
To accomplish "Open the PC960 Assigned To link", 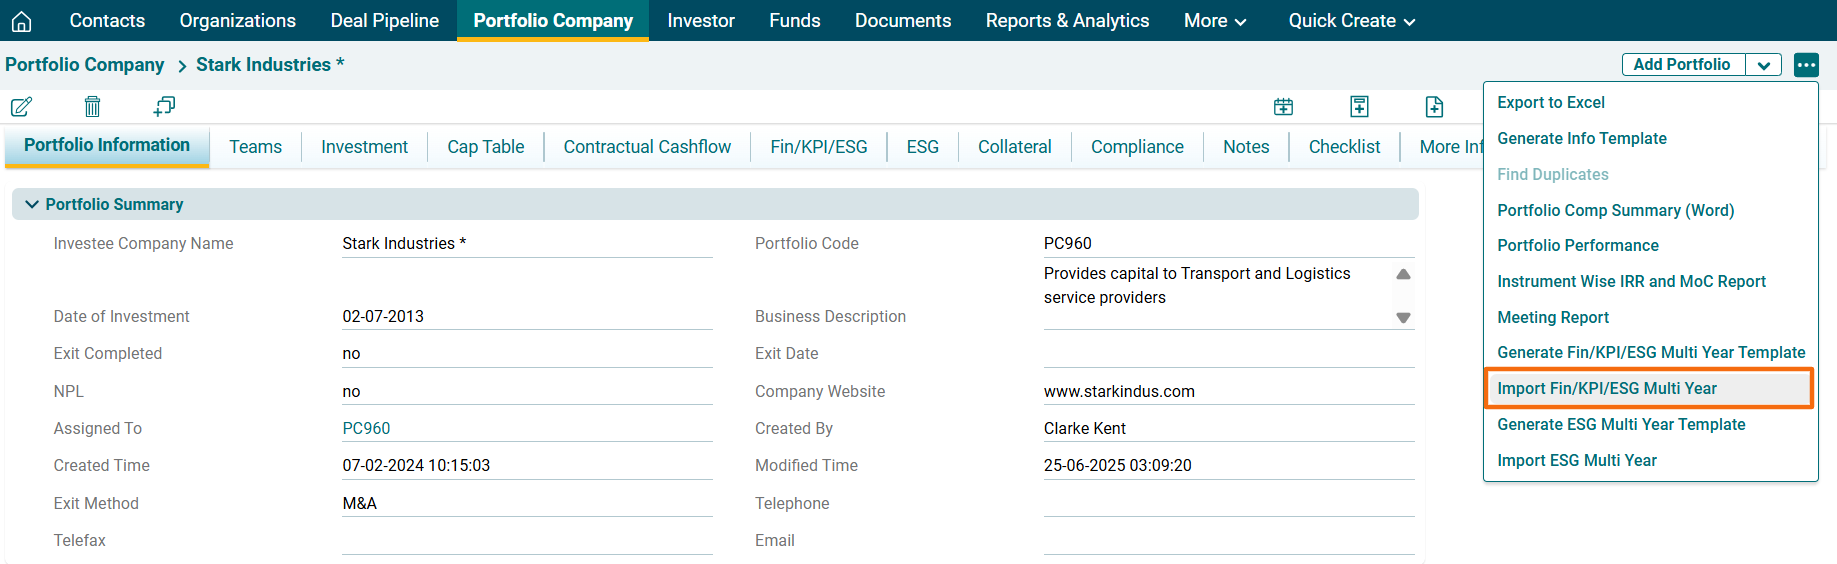I will [366, 428].
